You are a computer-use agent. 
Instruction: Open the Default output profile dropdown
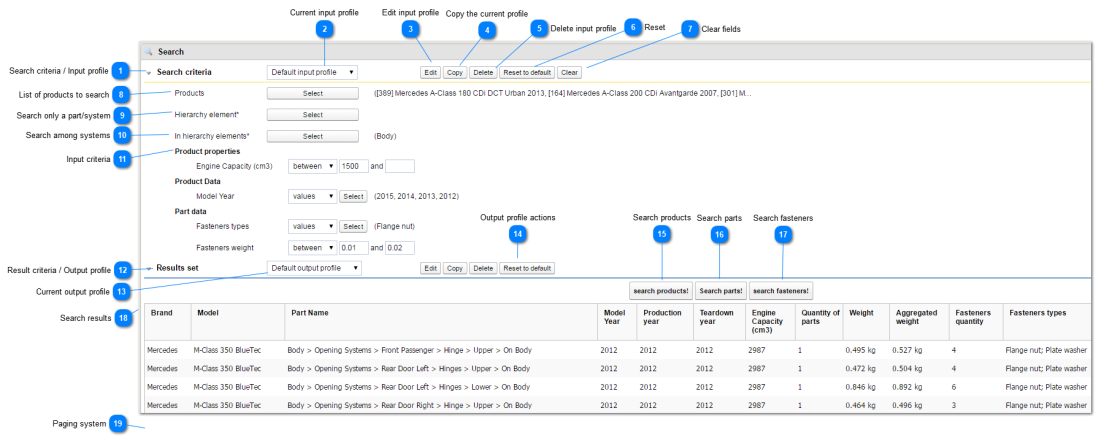pyautogui.click(x=315, y=268)
